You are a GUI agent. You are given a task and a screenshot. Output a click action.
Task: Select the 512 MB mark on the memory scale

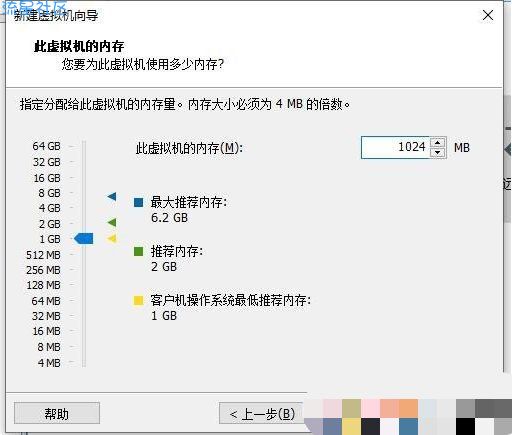point(43,255)
